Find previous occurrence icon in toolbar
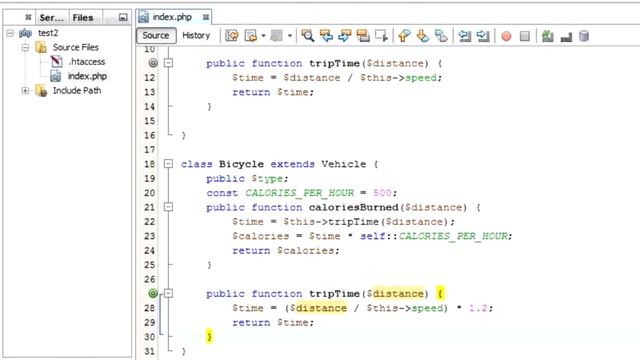The image size is (640, 360). point(326,36)
